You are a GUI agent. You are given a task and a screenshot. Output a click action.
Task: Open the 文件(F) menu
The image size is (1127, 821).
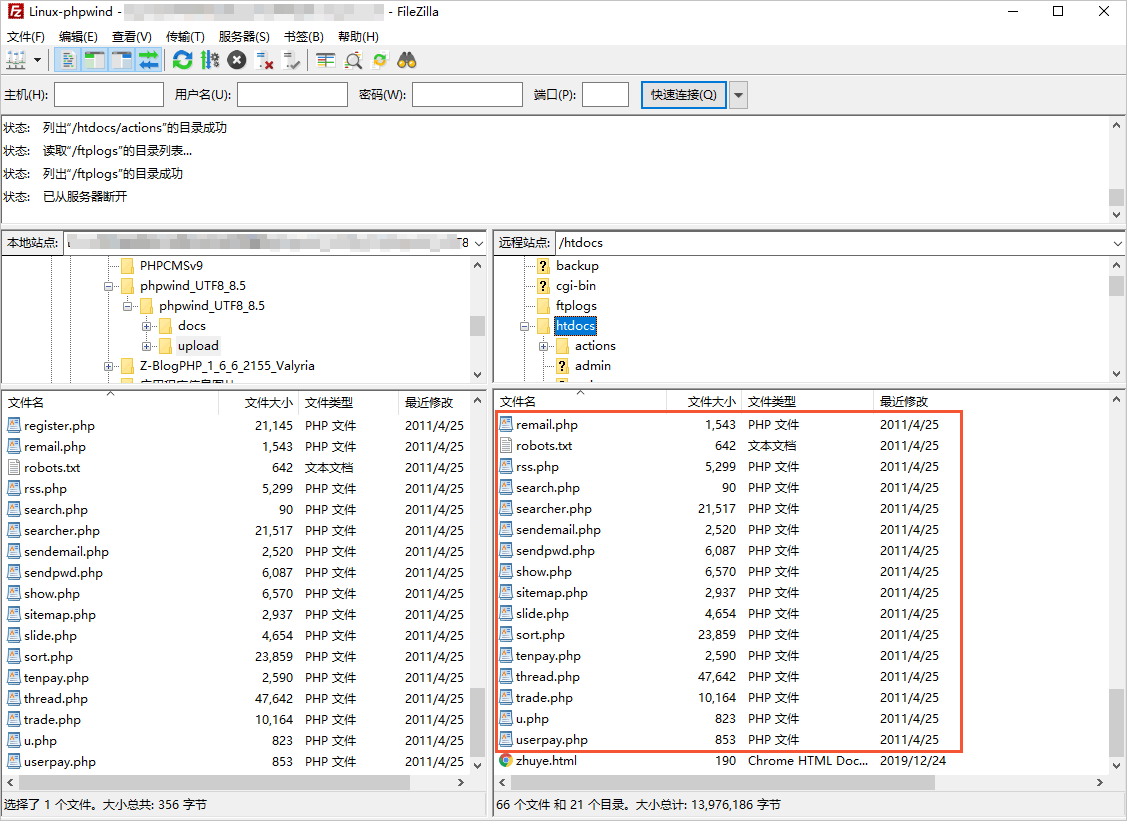point(26,37)
